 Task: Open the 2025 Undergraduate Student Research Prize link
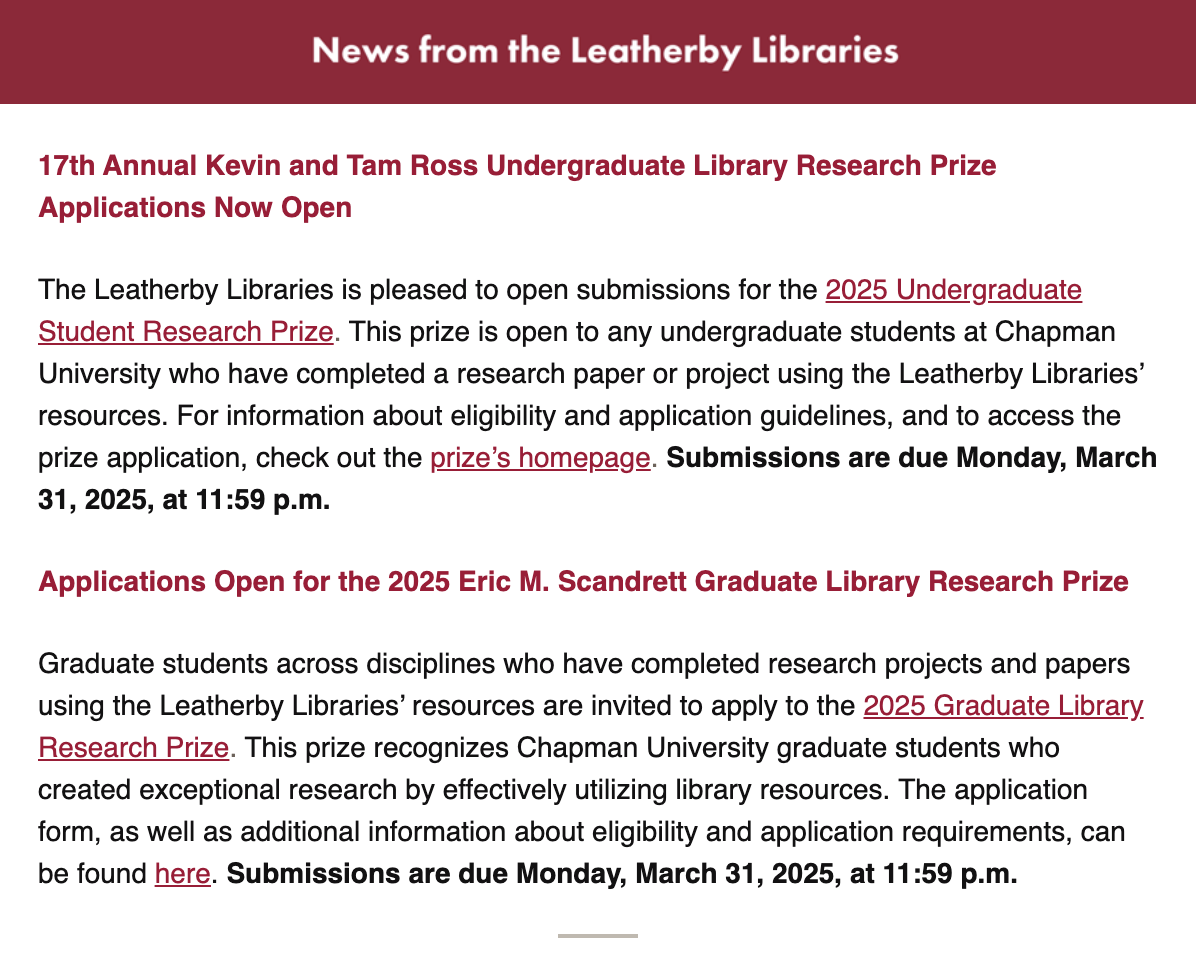(x=953, y=291)
